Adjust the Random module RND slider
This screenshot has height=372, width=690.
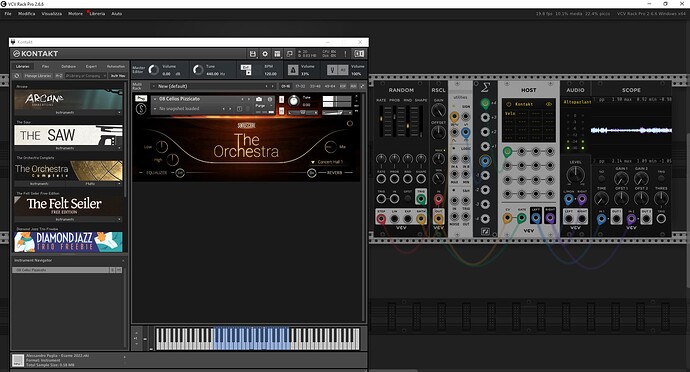[x=407, y=121]
